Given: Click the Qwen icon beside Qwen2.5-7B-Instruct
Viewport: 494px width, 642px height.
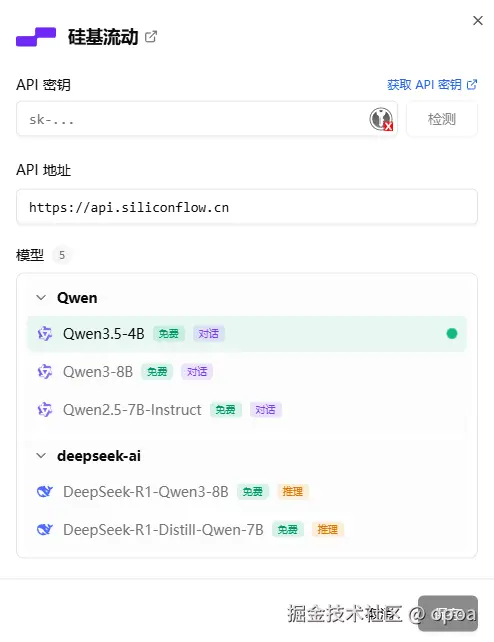Looking at the screenshot, I should (x=45, y=410).
